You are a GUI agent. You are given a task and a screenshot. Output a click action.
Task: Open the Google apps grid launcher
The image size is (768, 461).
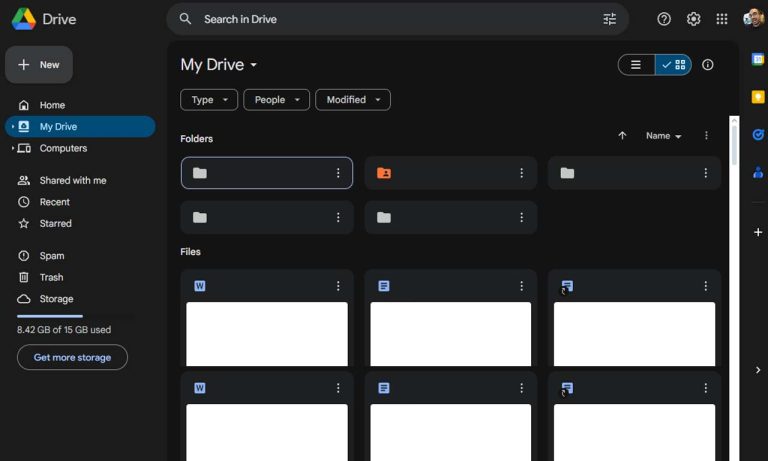tap(721, 19)
